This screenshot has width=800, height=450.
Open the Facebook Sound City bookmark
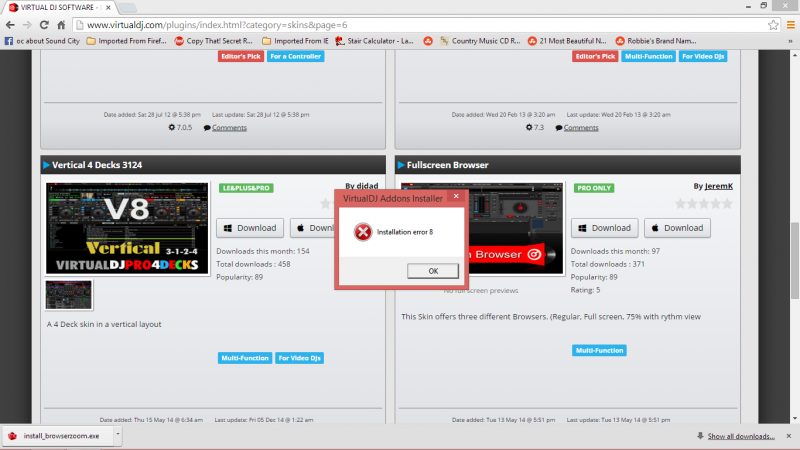tap(42, 41)
